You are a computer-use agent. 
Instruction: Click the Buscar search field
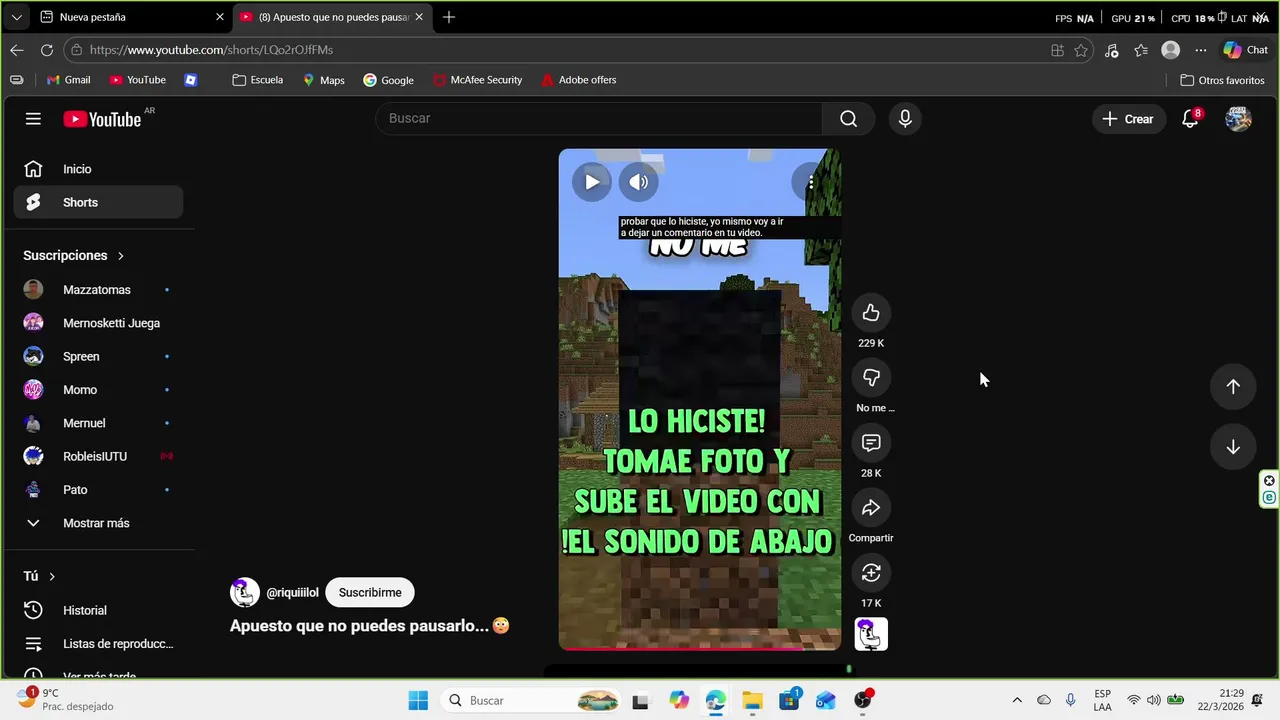click(600, 119)
